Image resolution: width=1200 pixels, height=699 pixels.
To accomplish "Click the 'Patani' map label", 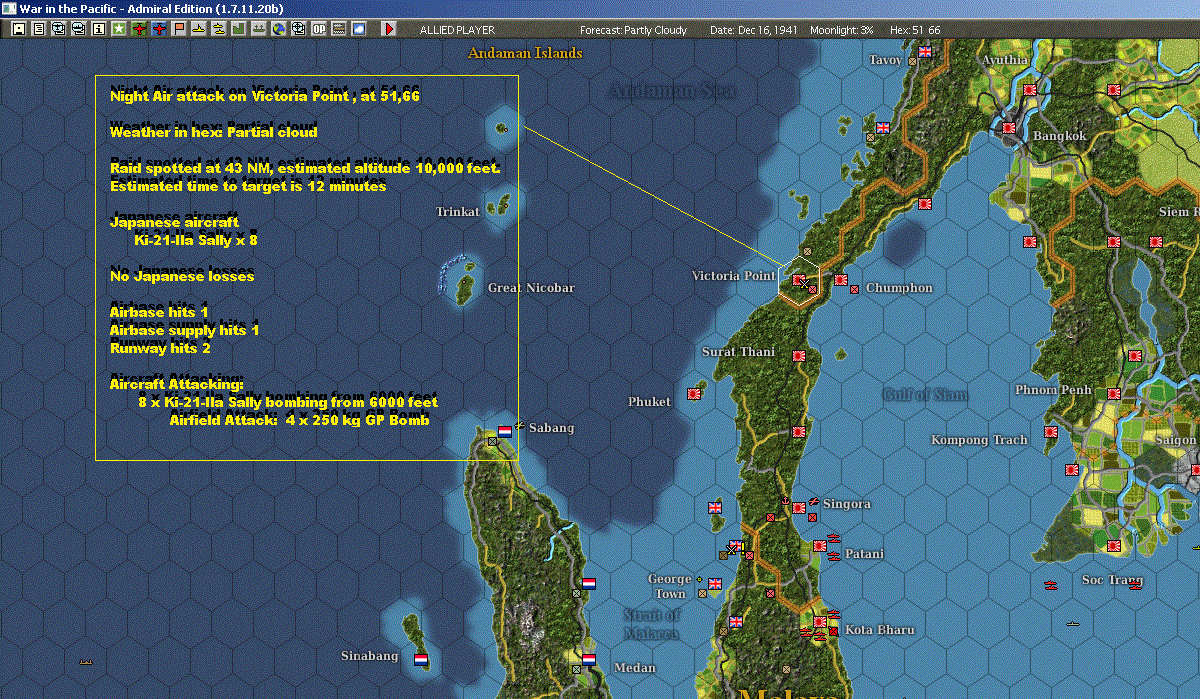I will (864, 554).
